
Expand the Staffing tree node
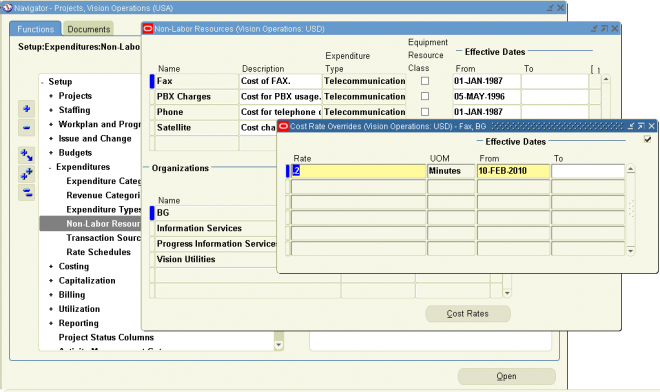pos(51,110)
